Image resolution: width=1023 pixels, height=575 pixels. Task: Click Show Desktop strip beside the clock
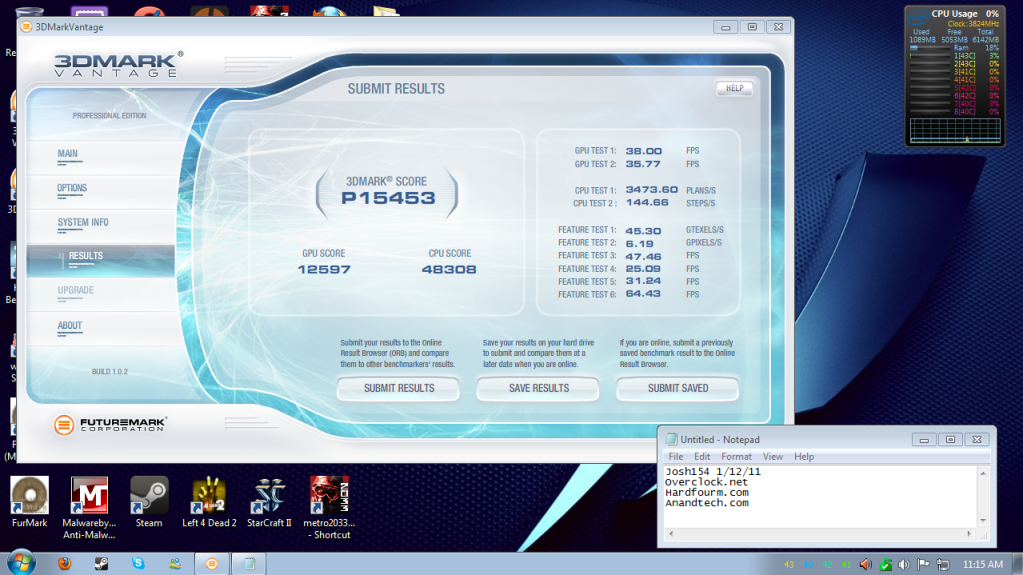coord(1017,564)
